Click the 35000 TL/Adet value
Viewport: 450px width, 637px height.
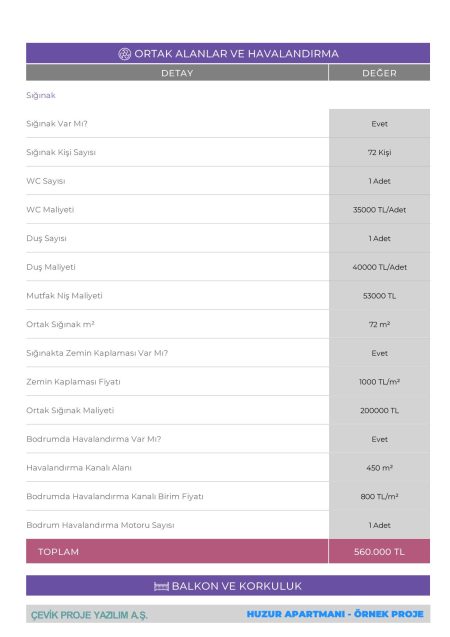(x=379, y=210)
